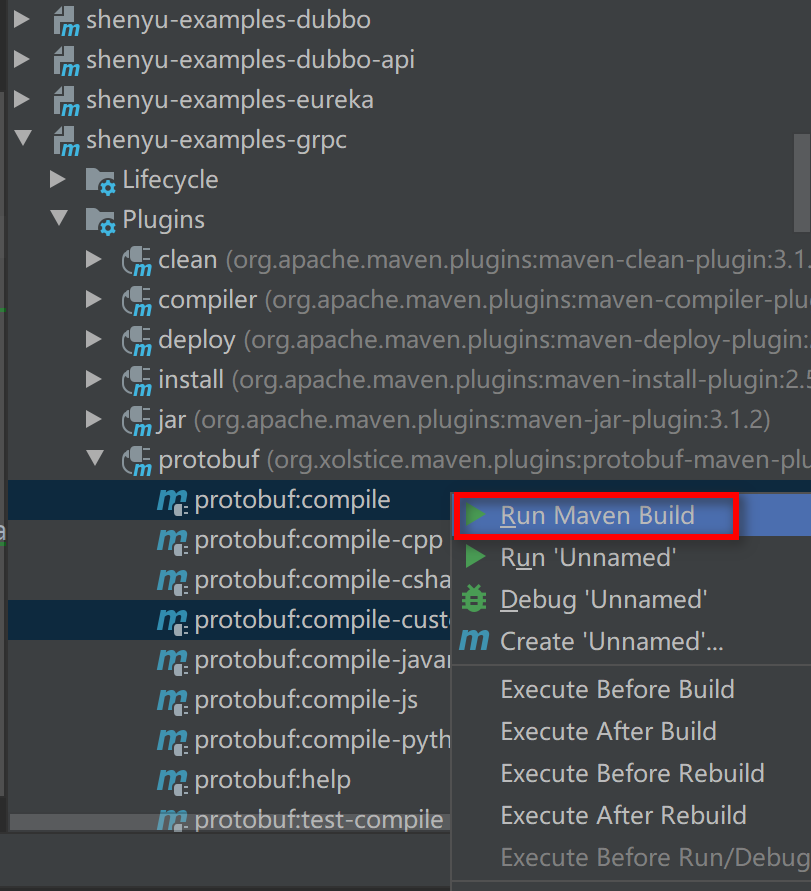Select the protobuf:compile-js goal

(x=306, y=700)
